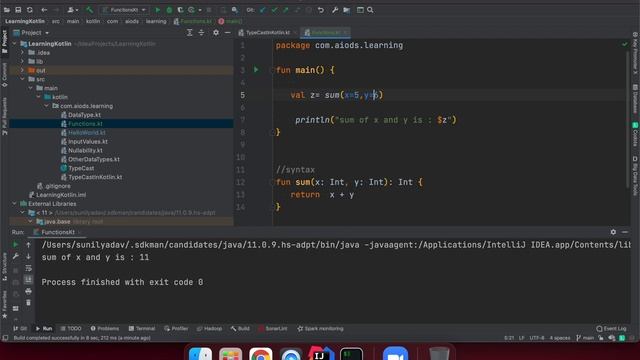Screen dimensions: 640x360
Task: Click the green Run button in toolbar
Action: coord(158,10)
